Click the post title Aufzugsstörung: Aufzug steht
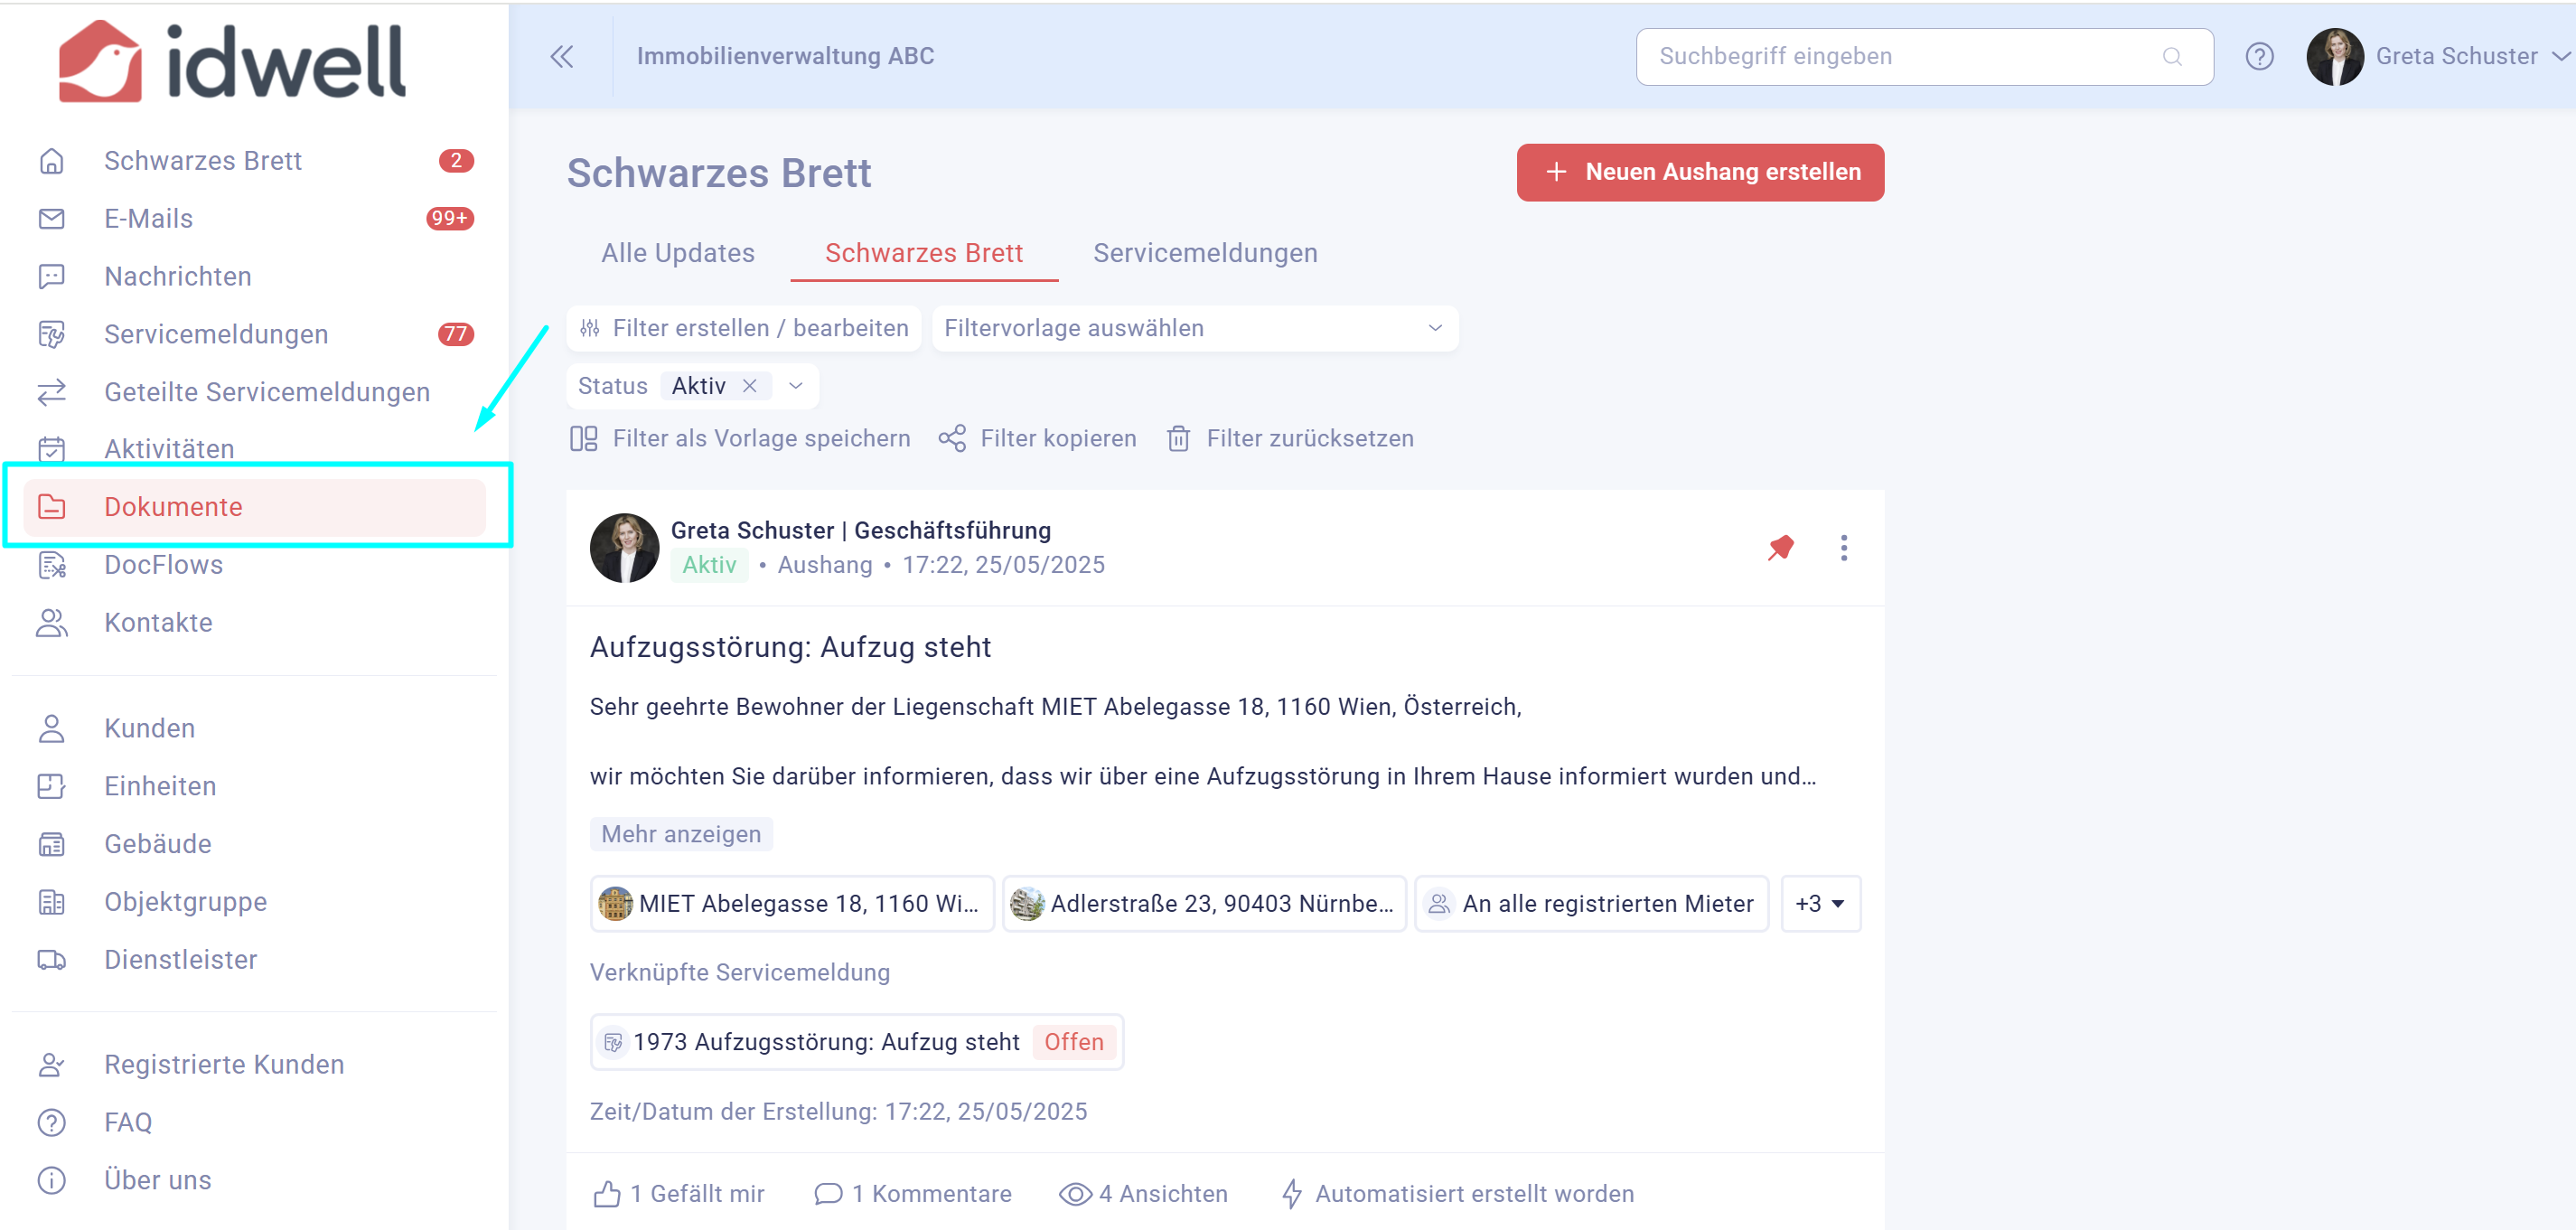 point(790,647)
